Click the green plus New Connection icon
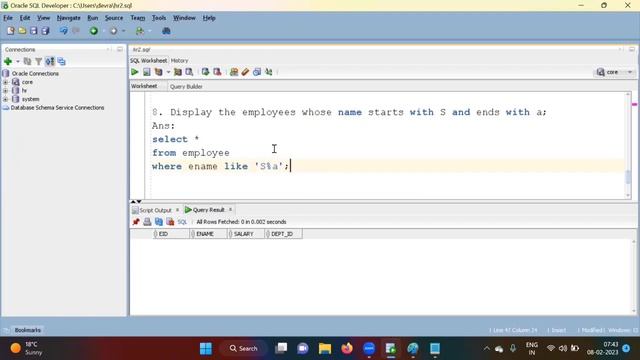The image size is (640, 360). 8,61
